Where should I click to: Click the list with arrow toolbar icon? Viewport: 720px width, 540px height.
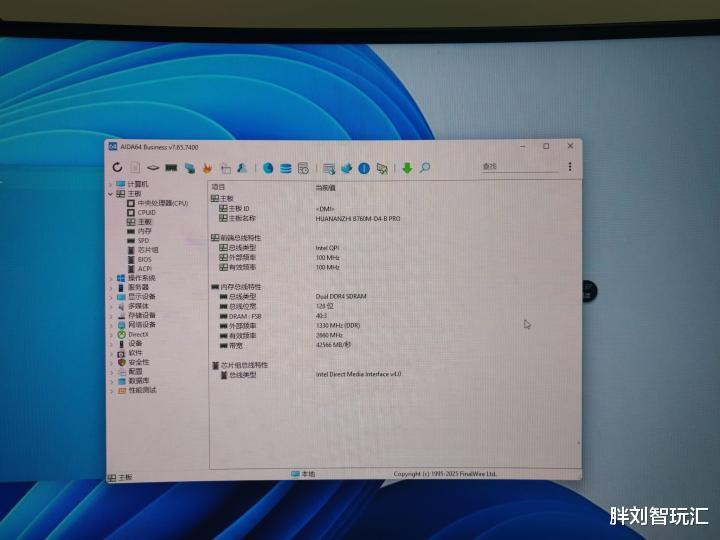pos(329,169)
